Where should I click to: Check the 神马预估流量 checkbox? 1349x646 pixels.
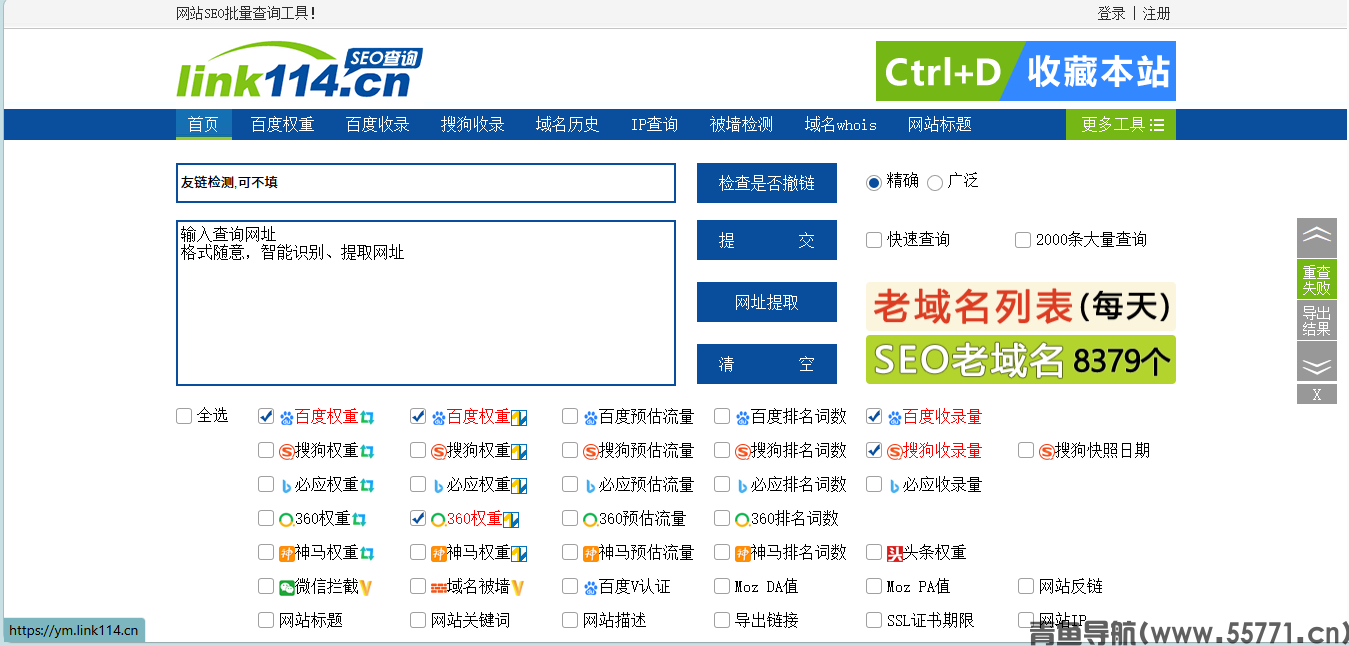pos(570,552)
